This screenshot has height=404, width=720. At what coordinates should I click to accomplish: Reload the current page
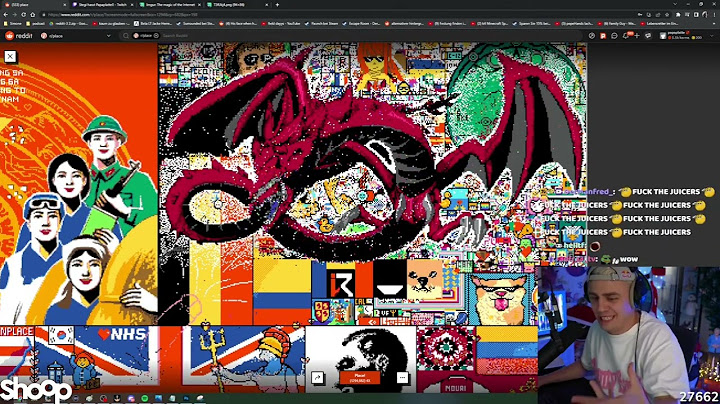pos(23,15)
